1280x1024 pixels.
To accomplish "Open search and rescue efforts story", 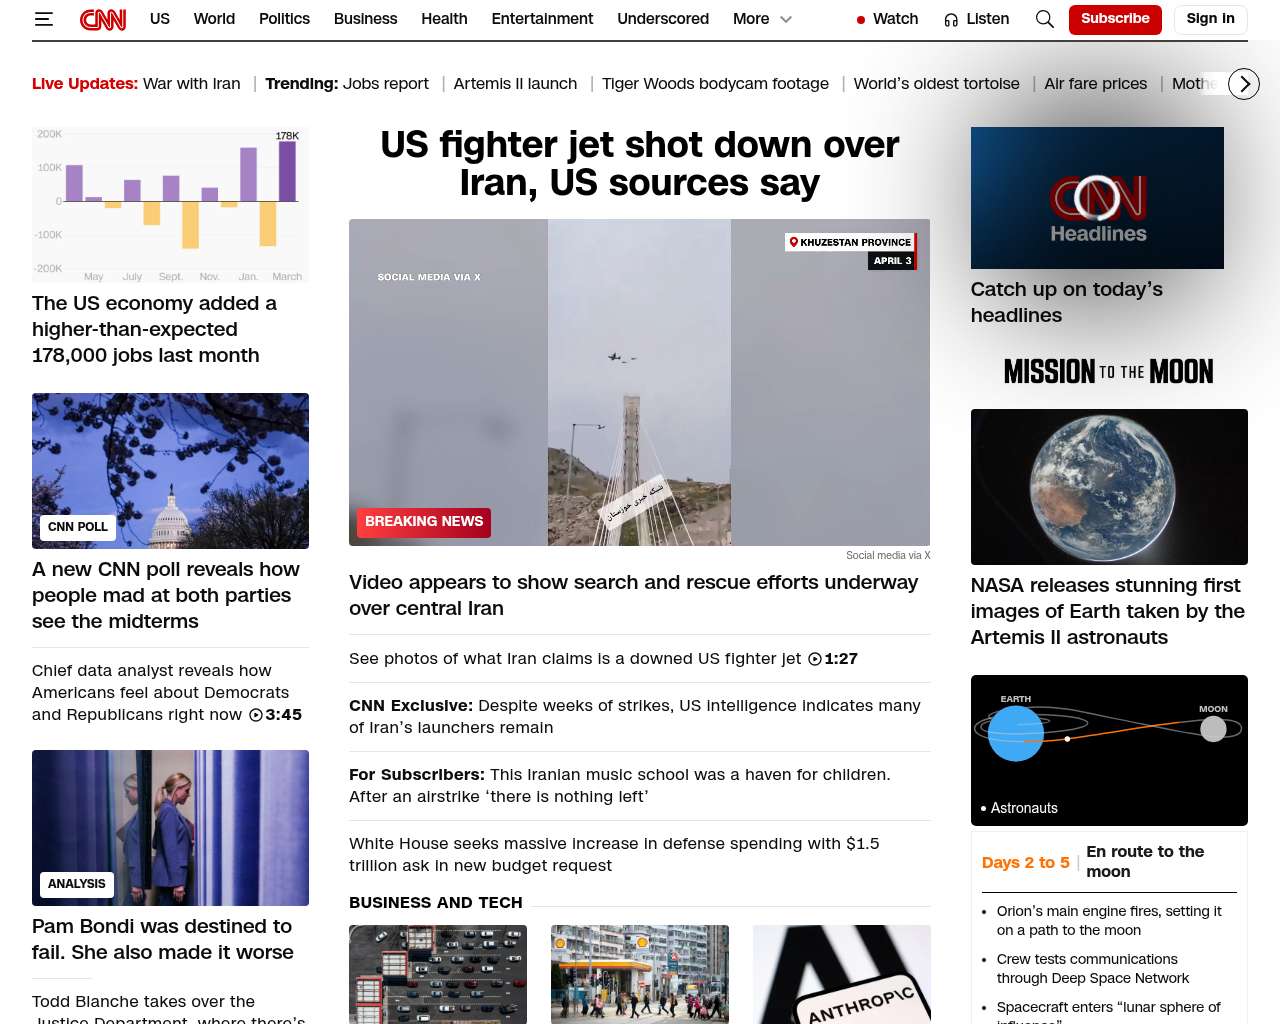I will pos(633,595).
